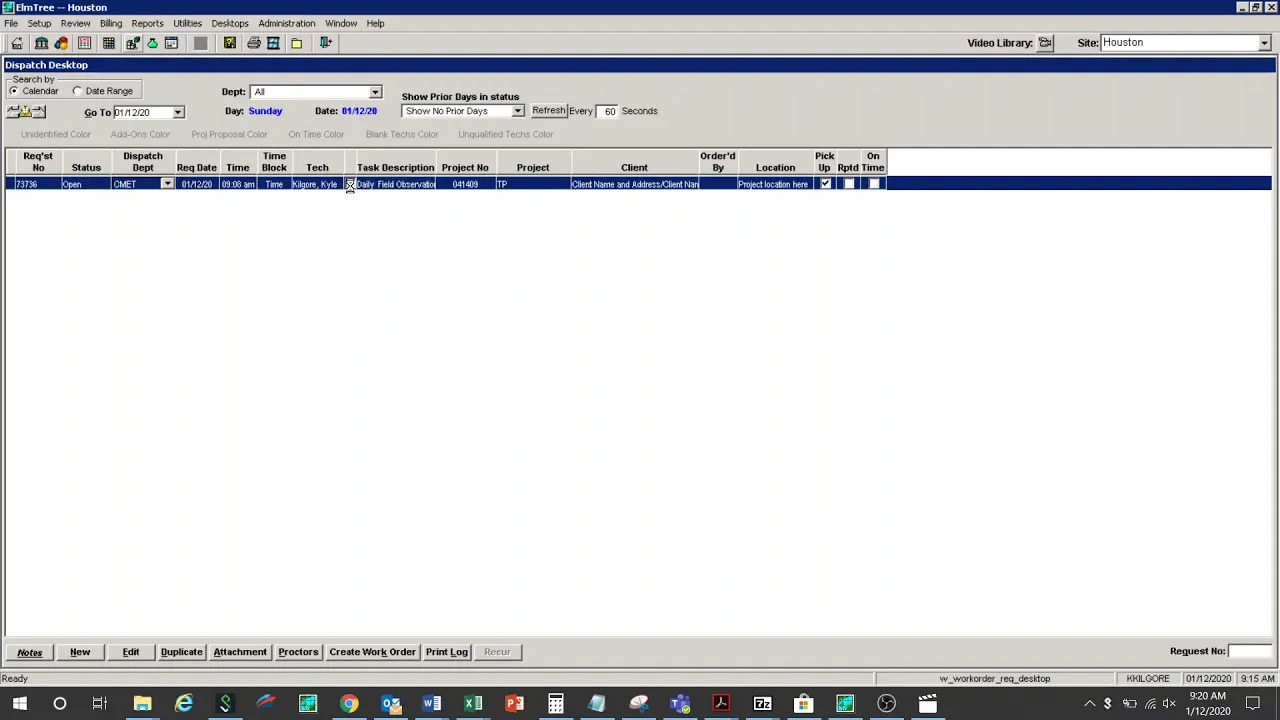
Task: Click the Request No input field
Action: pos(1250,651)
